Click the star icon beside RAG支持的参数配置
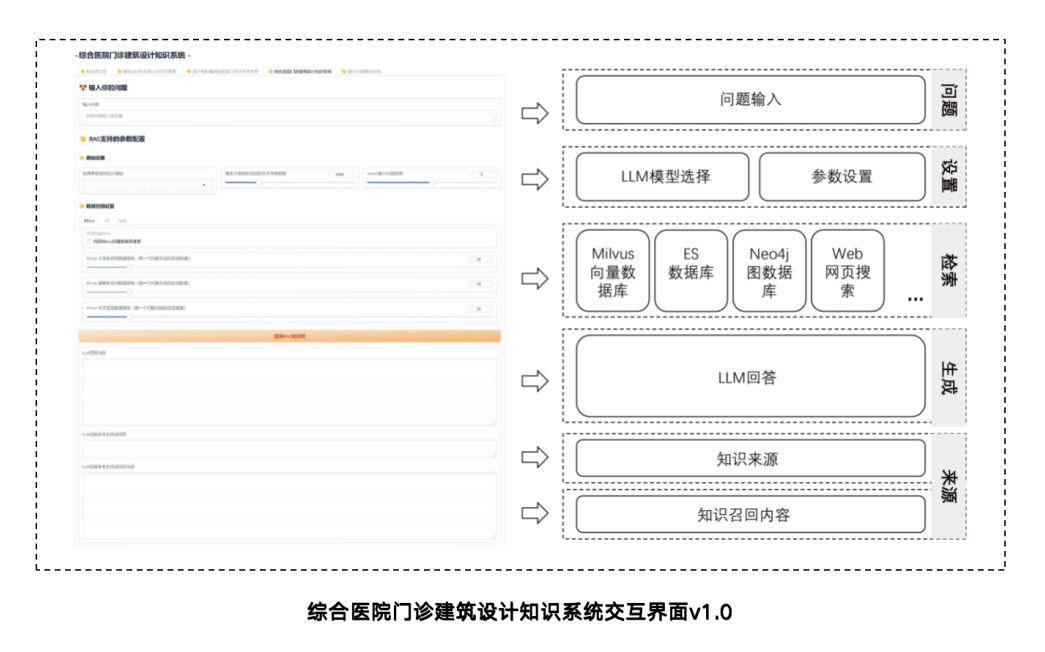Screen dimensions: 1045x652 [x=83, y=139]
